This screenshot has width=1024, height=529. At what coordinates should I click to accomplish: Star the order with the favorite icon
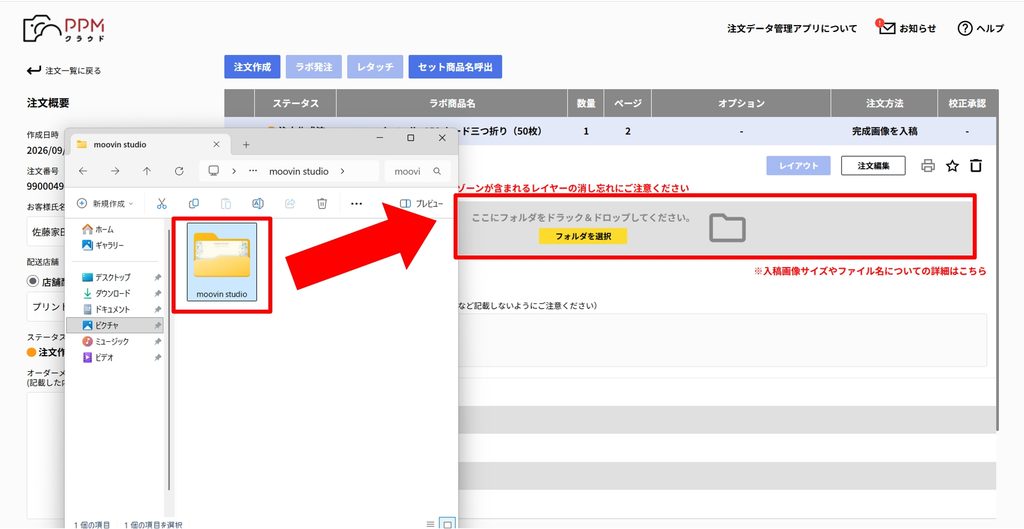point(952,166)
